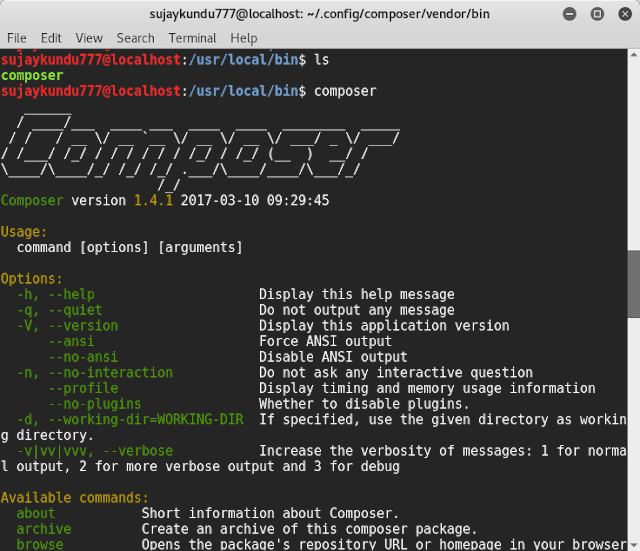Click the scrollbar down arrow

634,546
